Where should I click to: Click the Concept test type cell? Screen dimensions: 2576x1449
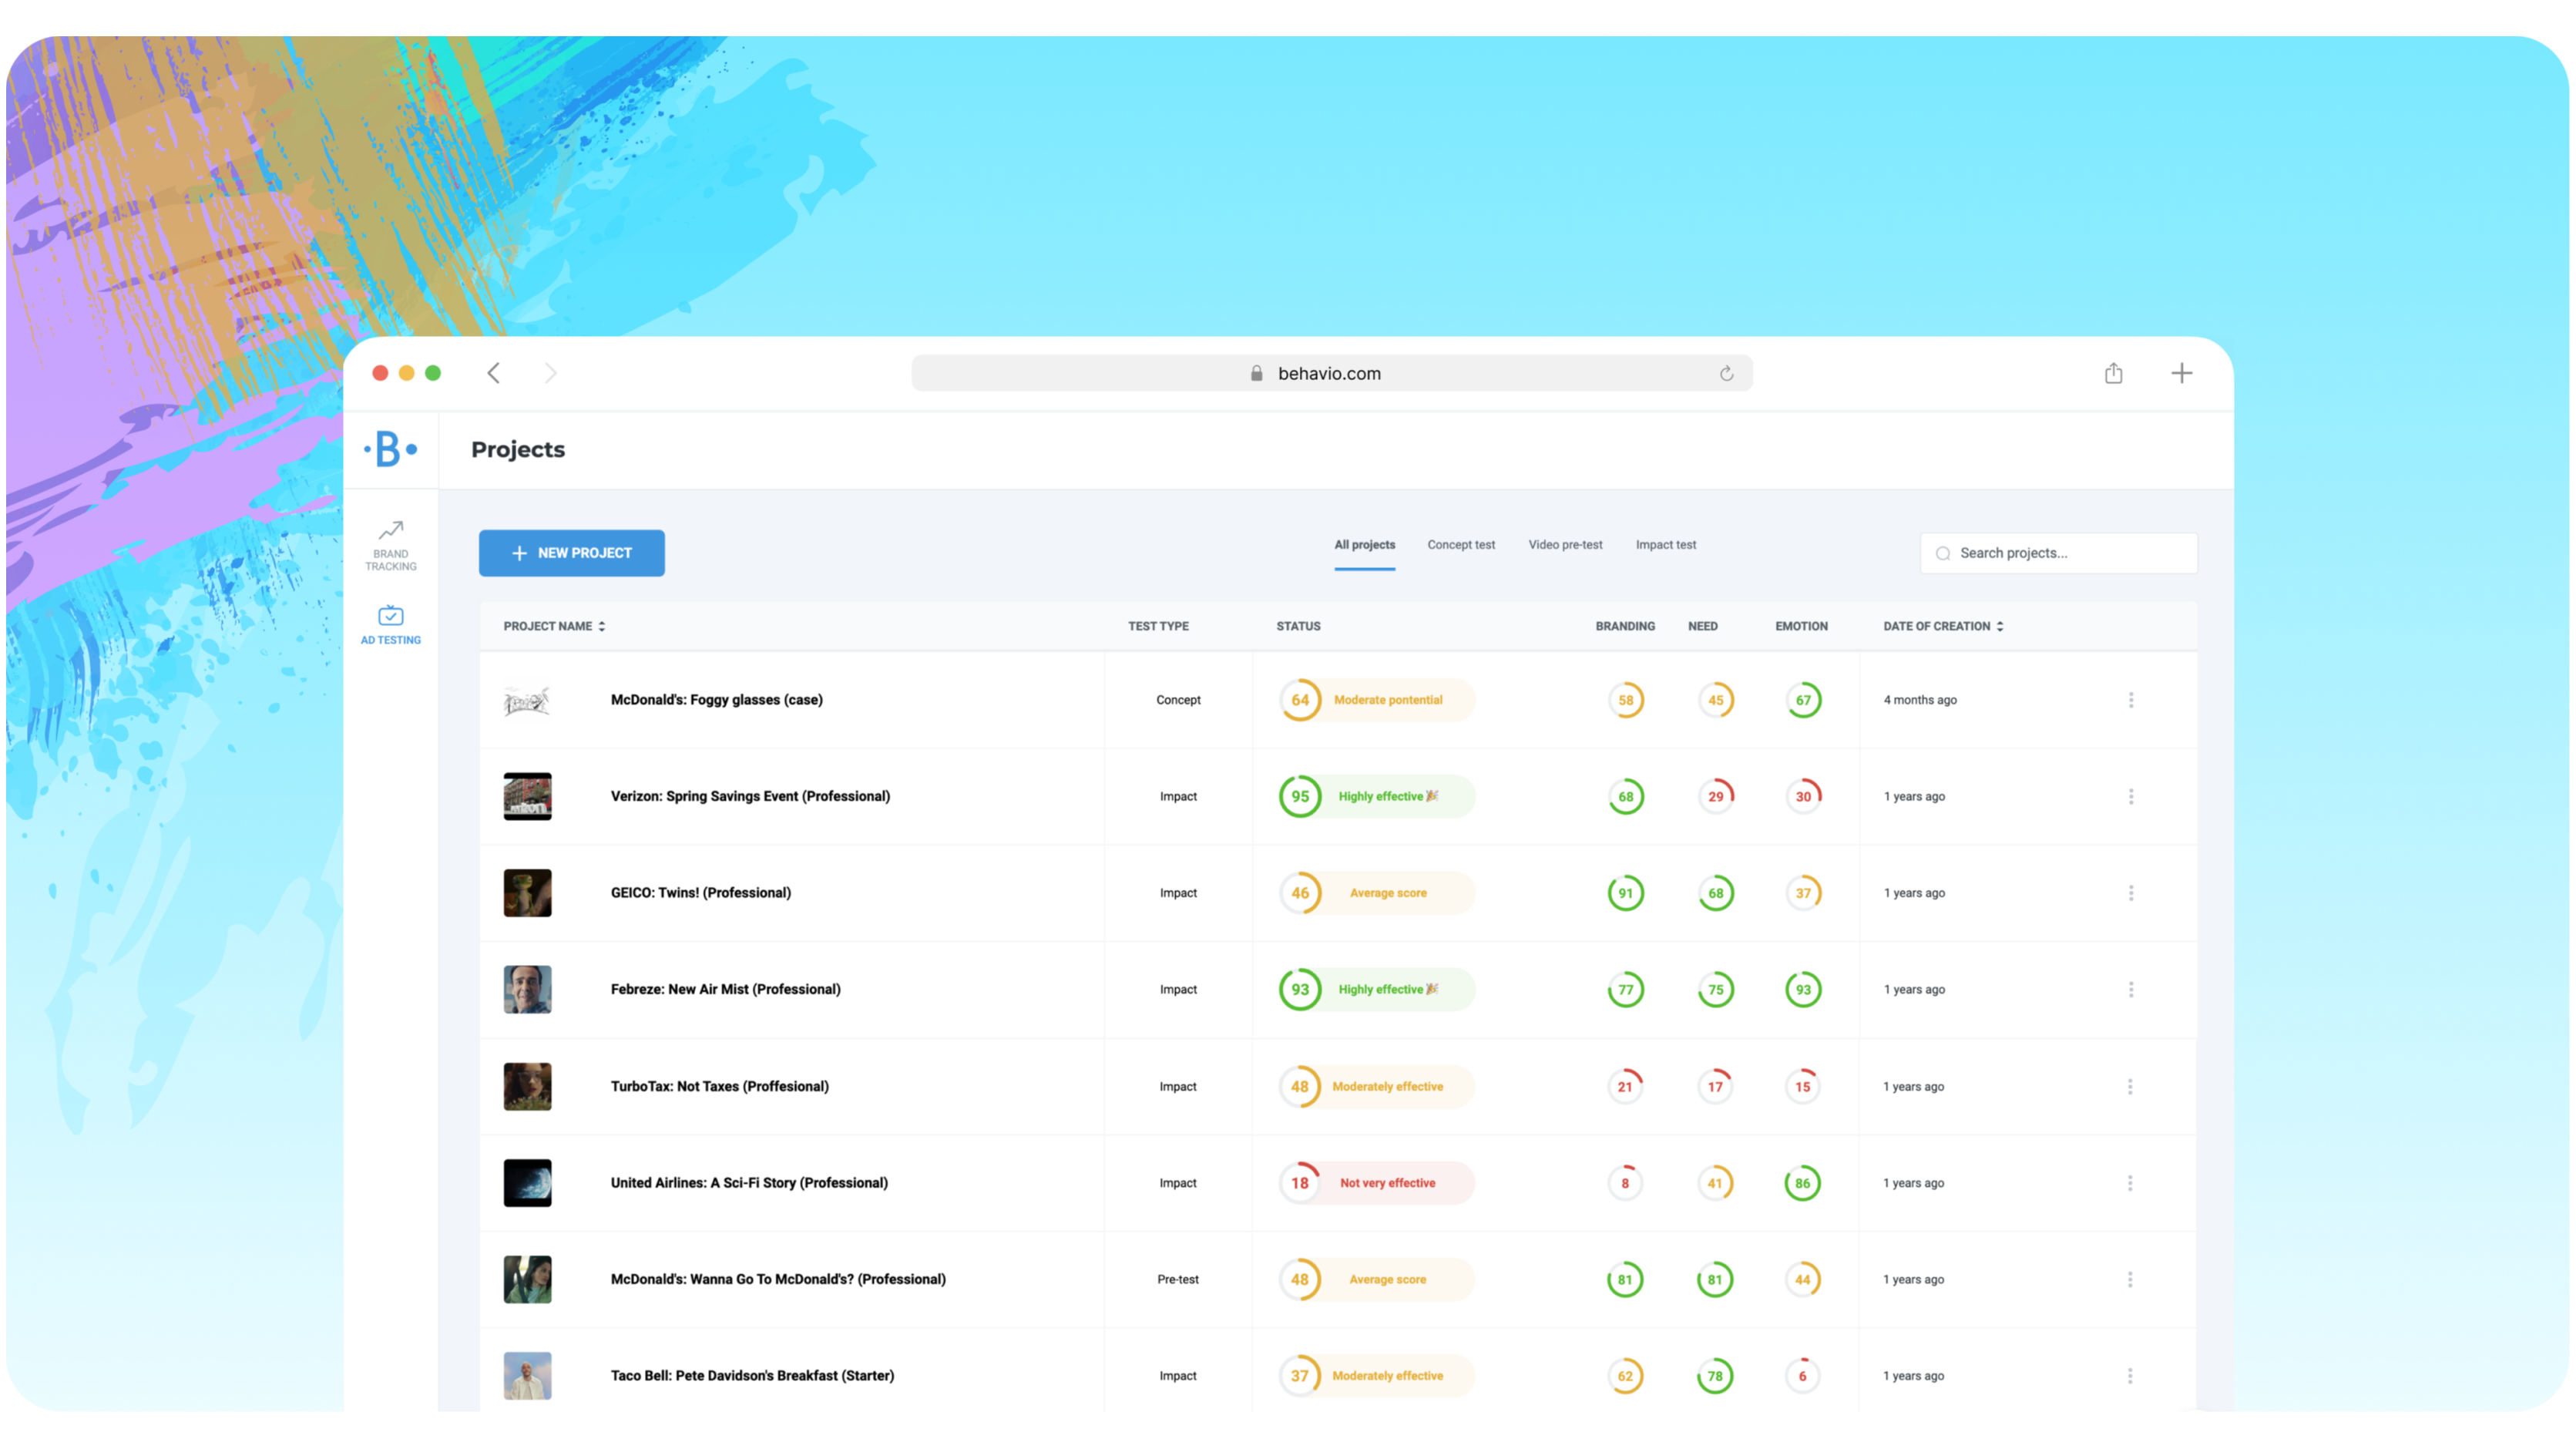click(x=1178, y=700)
